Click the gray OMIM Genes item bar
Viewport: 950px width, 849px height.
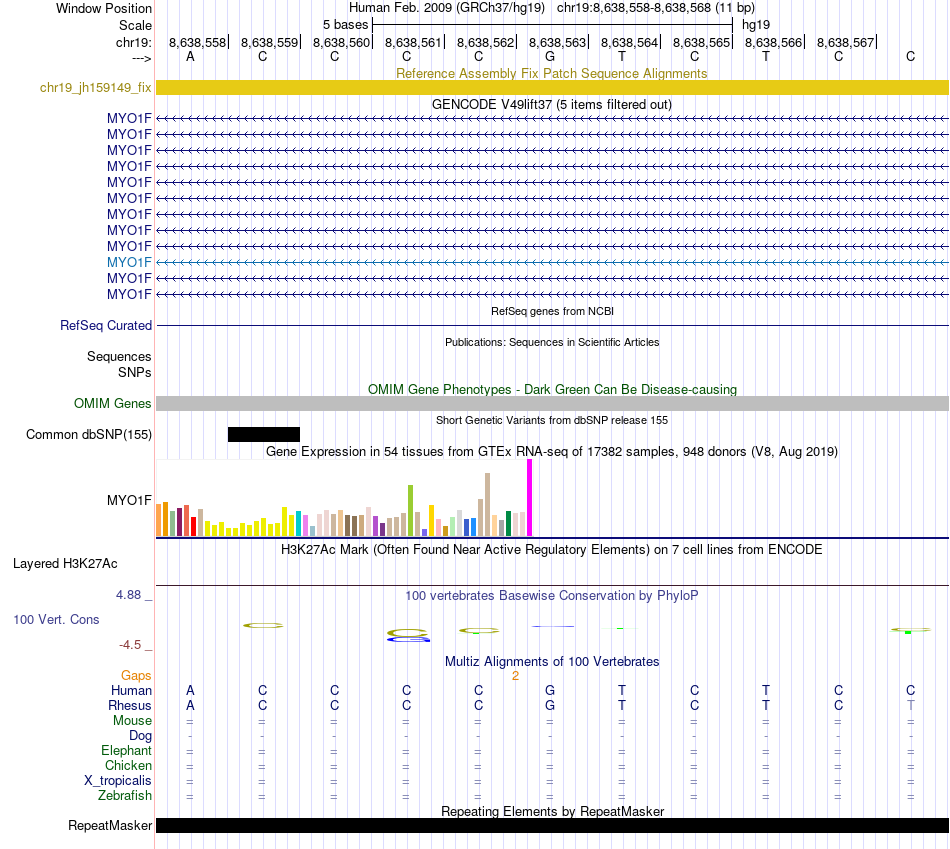(552, 404)
